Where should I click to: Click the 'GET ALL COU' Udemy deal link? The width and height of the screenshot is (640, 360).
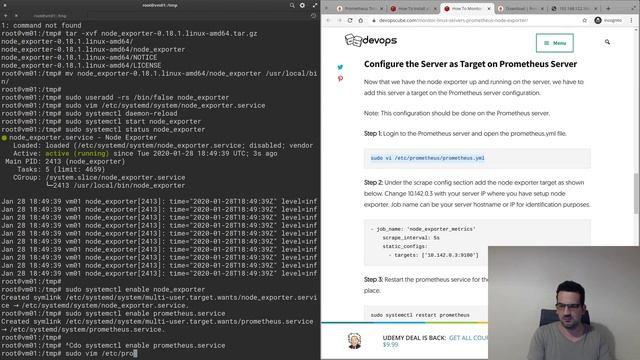[x=468, y=338]
